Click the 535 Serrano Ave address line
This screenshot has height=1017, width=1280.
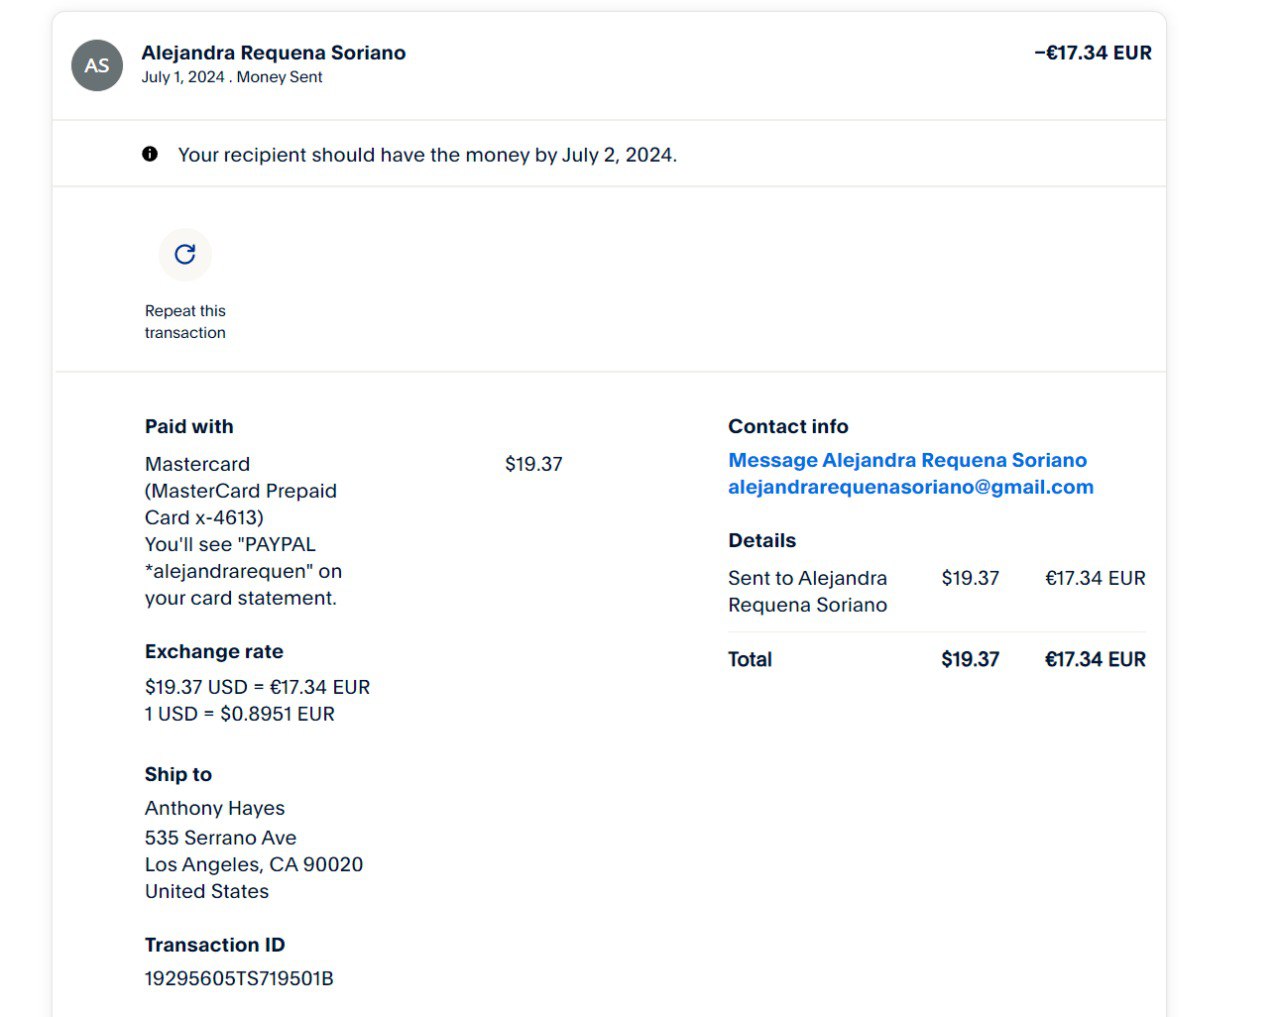pyautogui.click(x=221, y=838)
